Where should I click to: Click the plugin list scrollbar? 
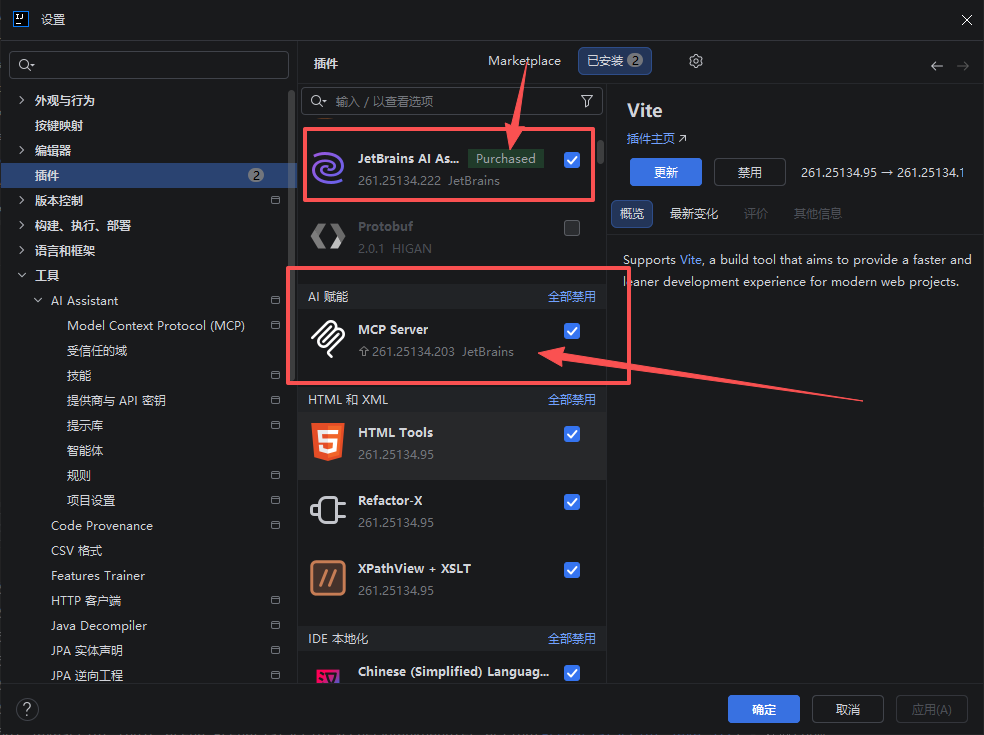pyautogui.click(x=601, y=151)
